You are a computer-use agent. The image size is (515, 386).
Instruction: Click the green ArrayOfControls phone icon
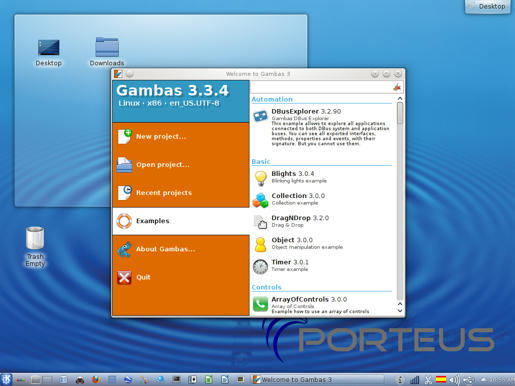(260, 304)
